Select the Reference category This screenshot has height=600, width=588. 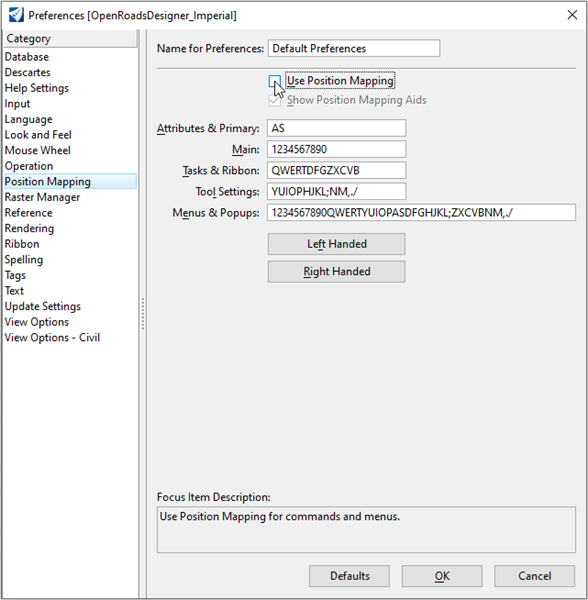(28, 213)
